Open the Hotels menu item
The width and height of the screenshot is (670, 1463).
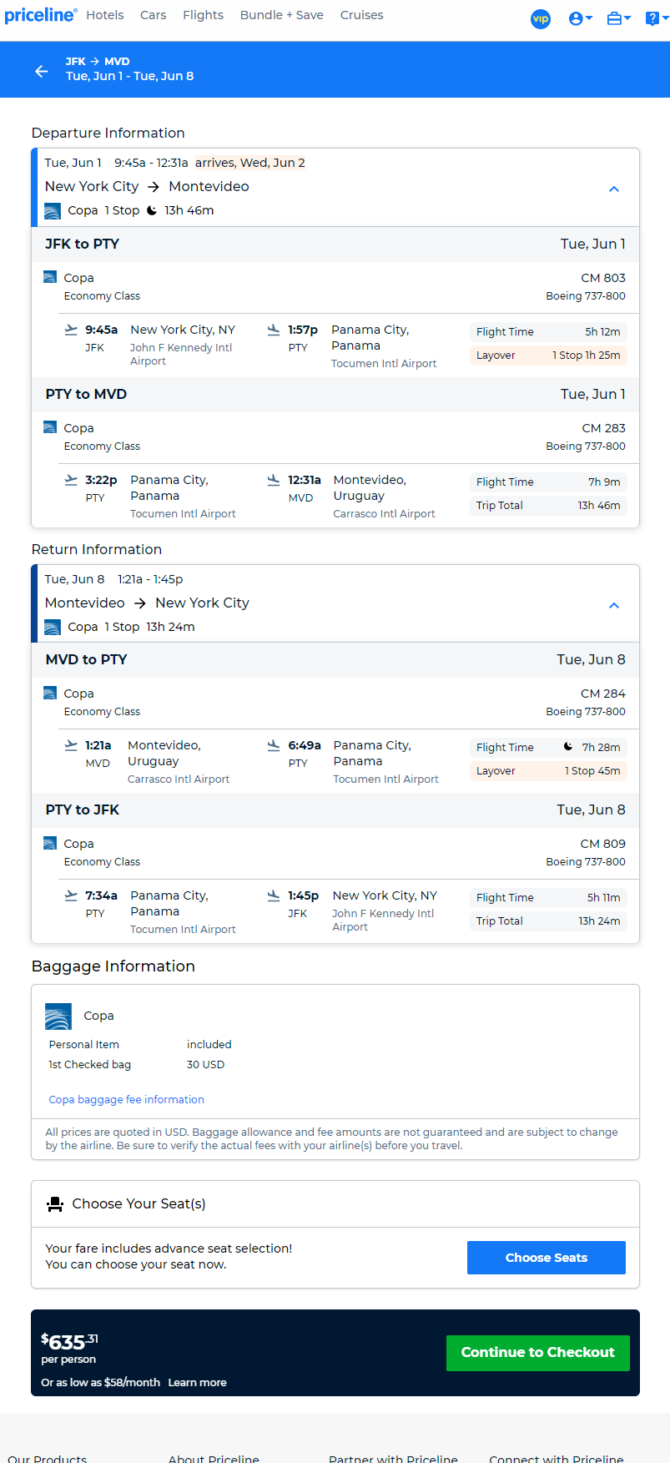pyautogui.click(x=105, y=15)
